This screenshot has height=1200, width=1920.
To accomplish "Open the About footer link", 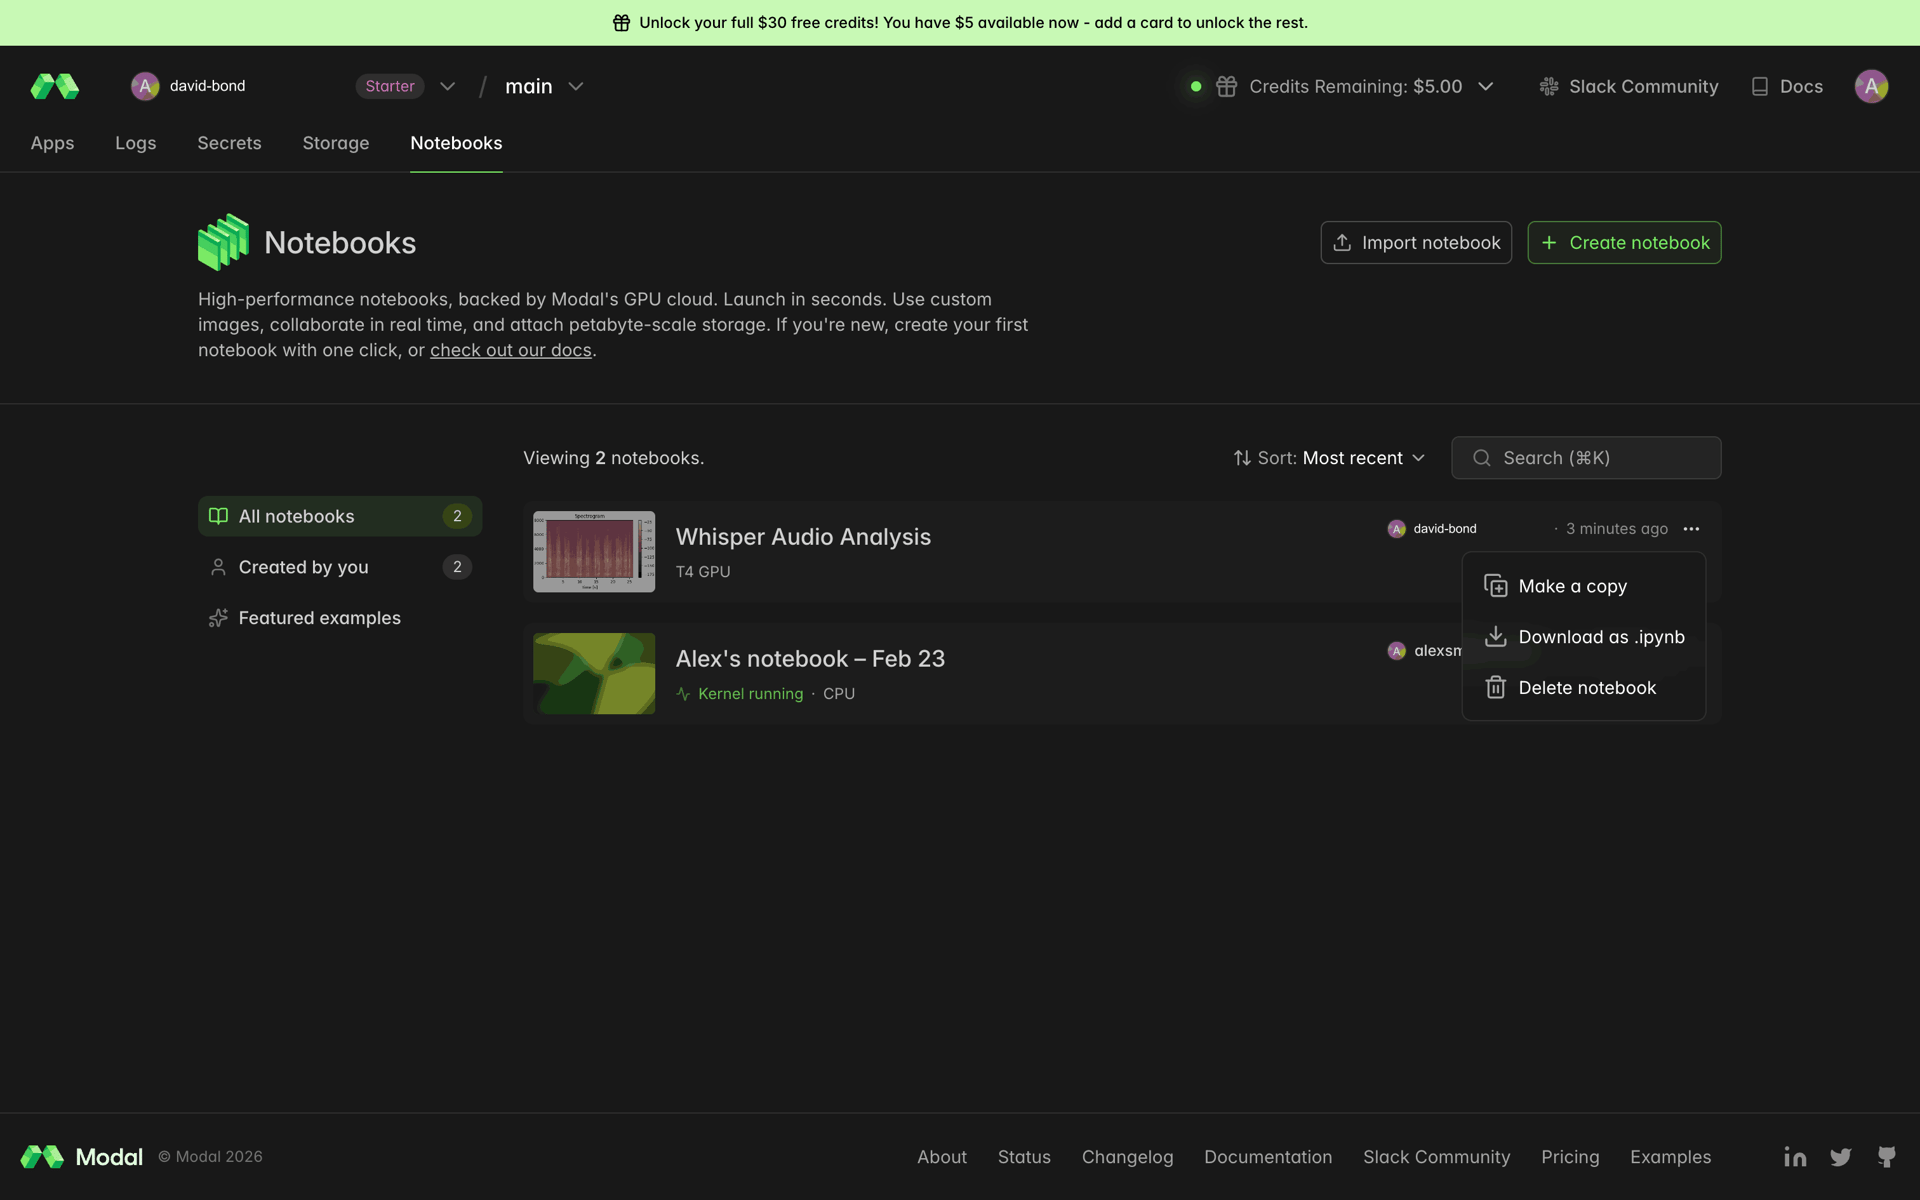I will click(941, 1156).
